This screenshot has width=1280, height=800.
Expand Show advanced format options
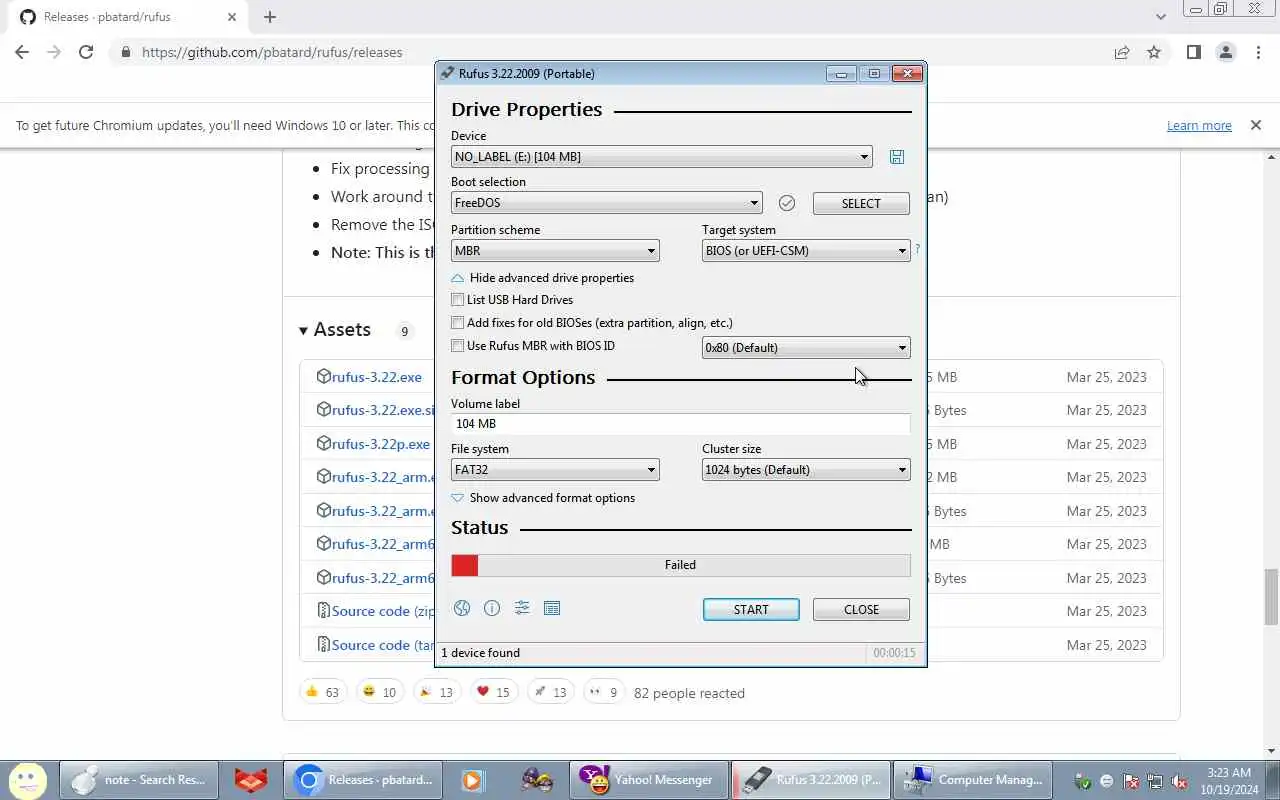pos(543,498)
